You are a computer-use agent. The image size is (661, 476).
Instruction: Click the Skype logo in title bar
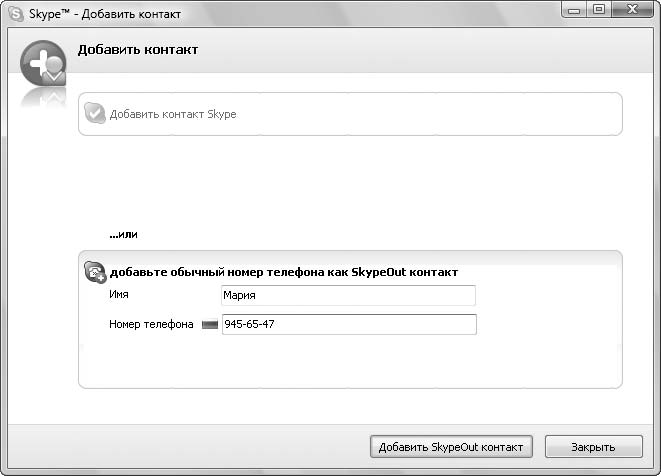click(x=16, y=13)
